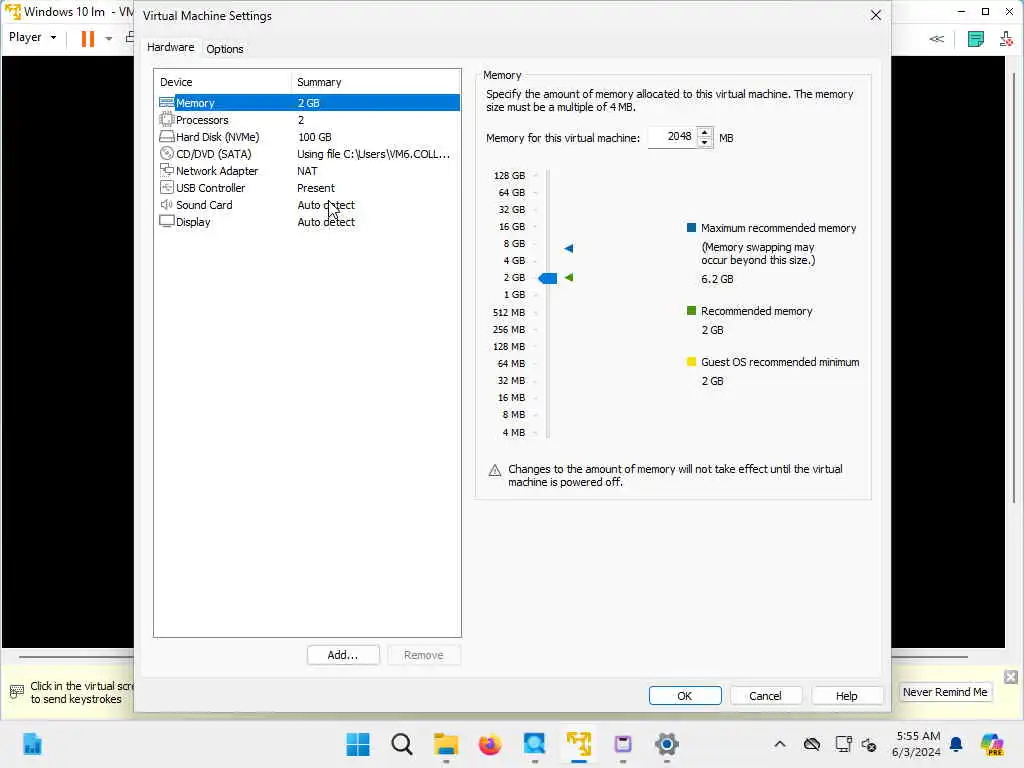The height and width of the screenshot is (768, 1024).
Task: Click the 6.2 GB maximum memory value
Action: point(717,279)
